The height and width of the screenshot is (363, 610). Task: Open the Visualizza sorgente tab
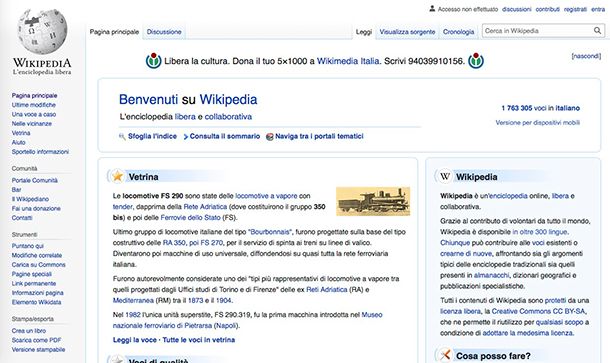click(x=407, y=32)
